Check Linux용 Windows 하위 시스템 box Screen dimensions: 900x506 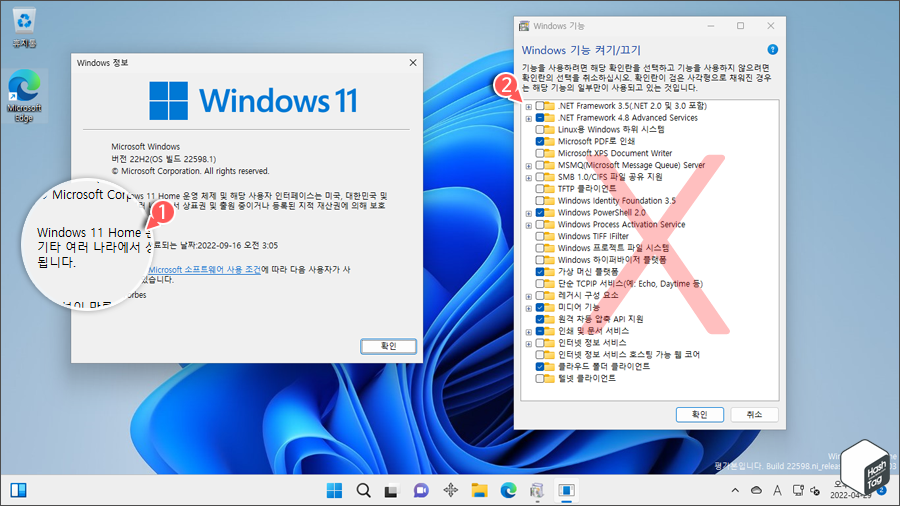pos(540,130)
